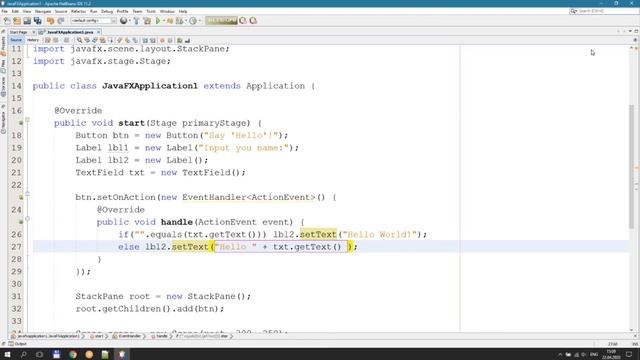This screenshot has width=640, height=360.
Task: Open the Output window at bottom
Action: pyautogui.click(x=17, y=344)
